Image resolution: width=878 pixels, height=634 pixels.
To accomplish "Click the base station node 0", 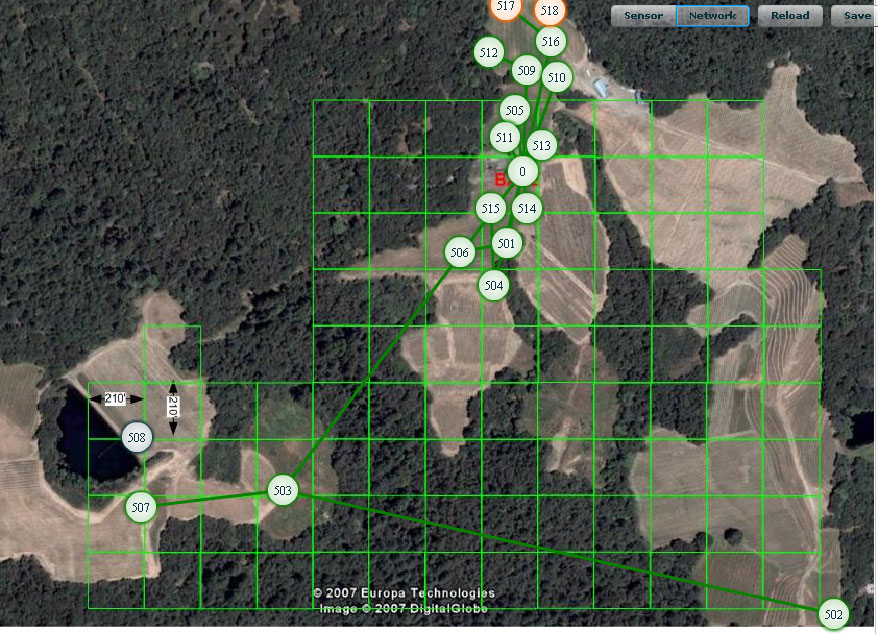I will pos(522,171).
